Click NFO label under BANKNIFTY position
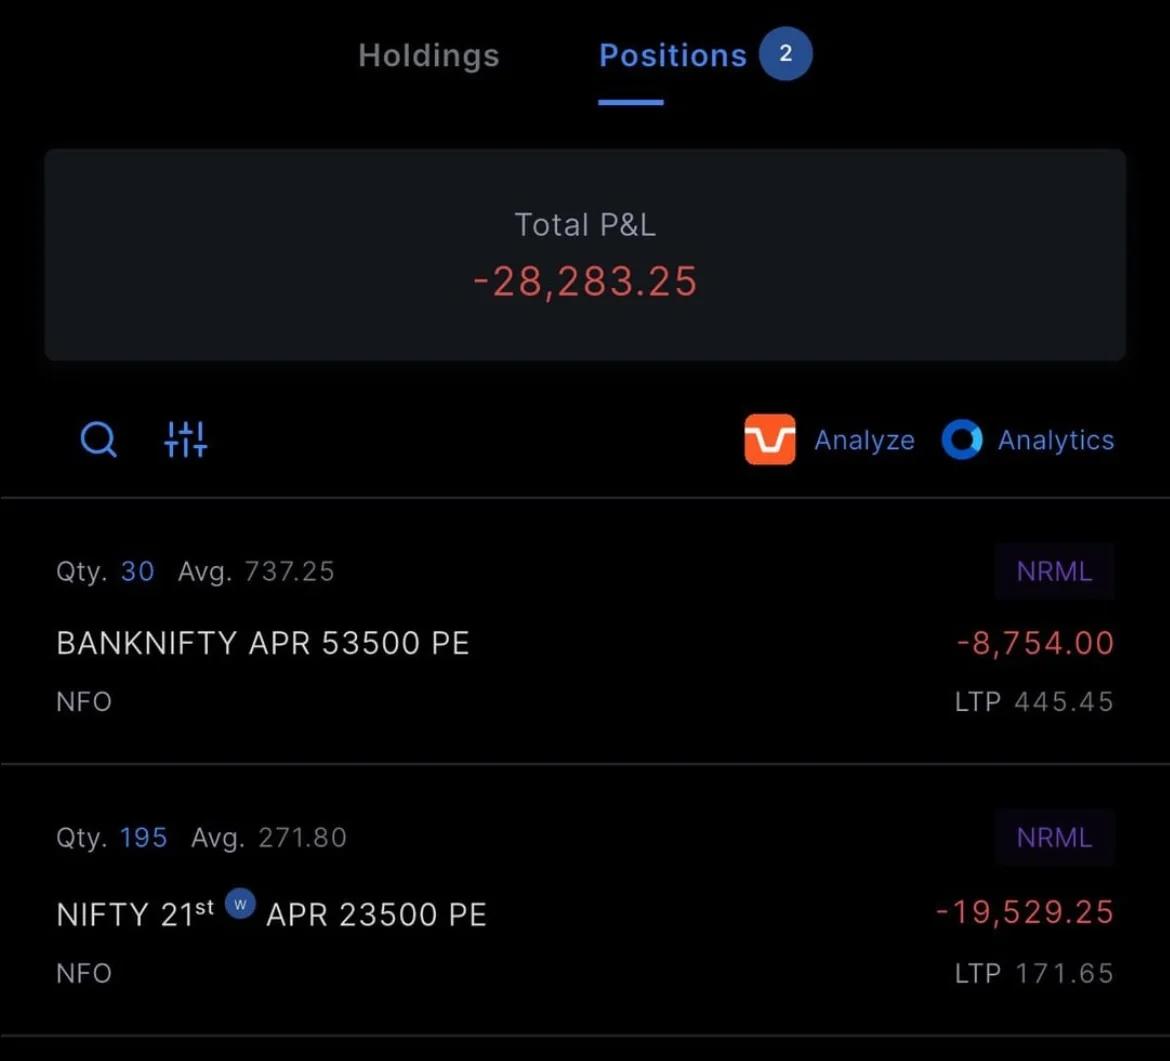Viewport: 1170px width, 1061px height. point(84,701)
